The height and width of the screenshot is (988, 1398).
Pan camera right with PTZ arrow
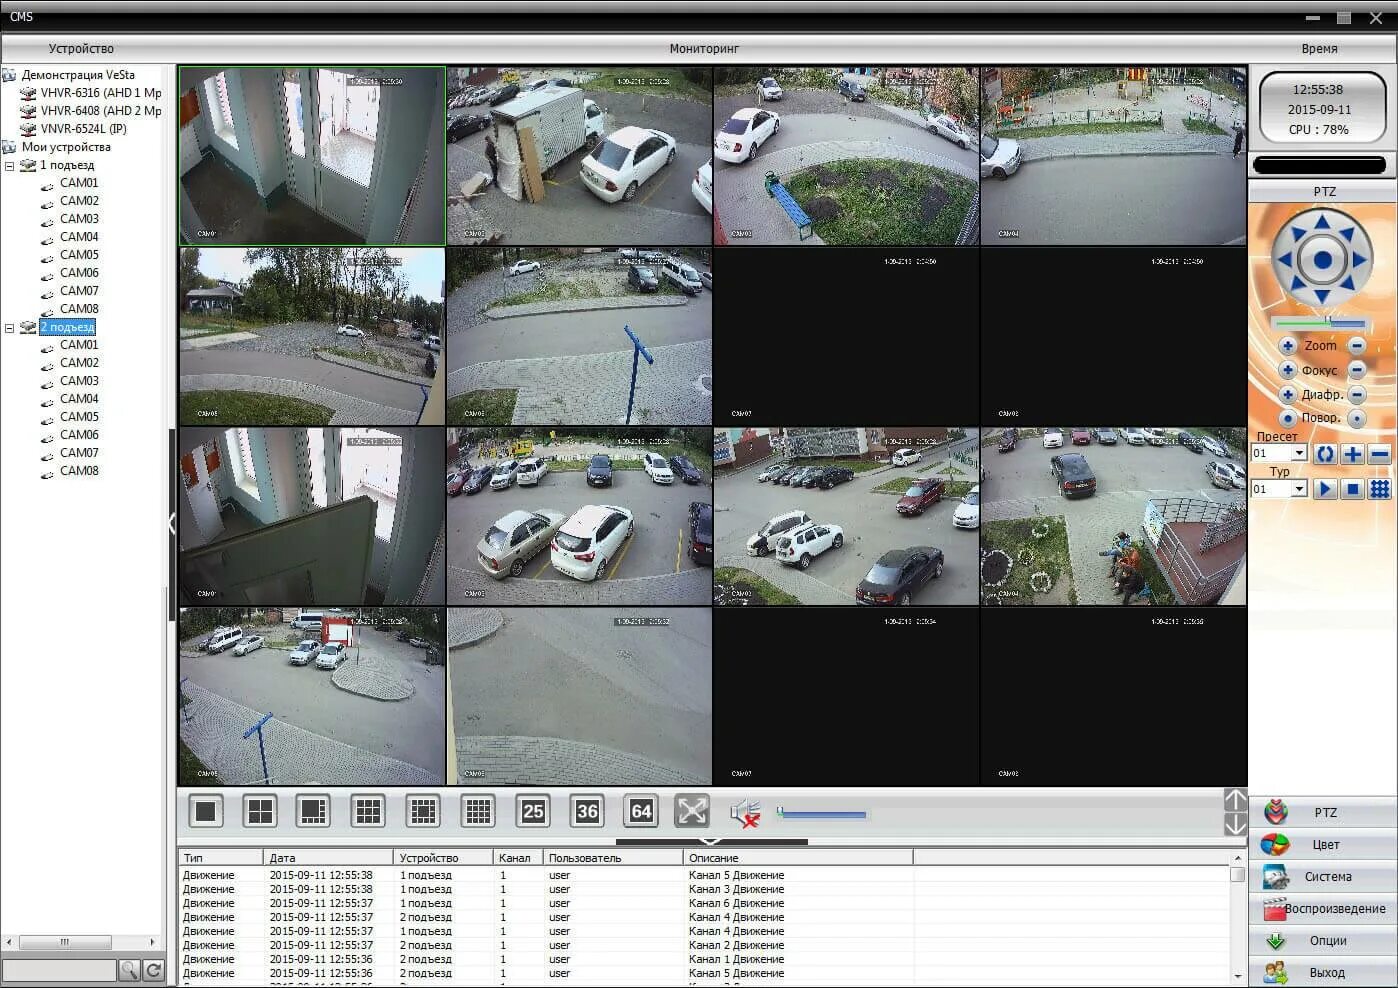click(1360, 260)
